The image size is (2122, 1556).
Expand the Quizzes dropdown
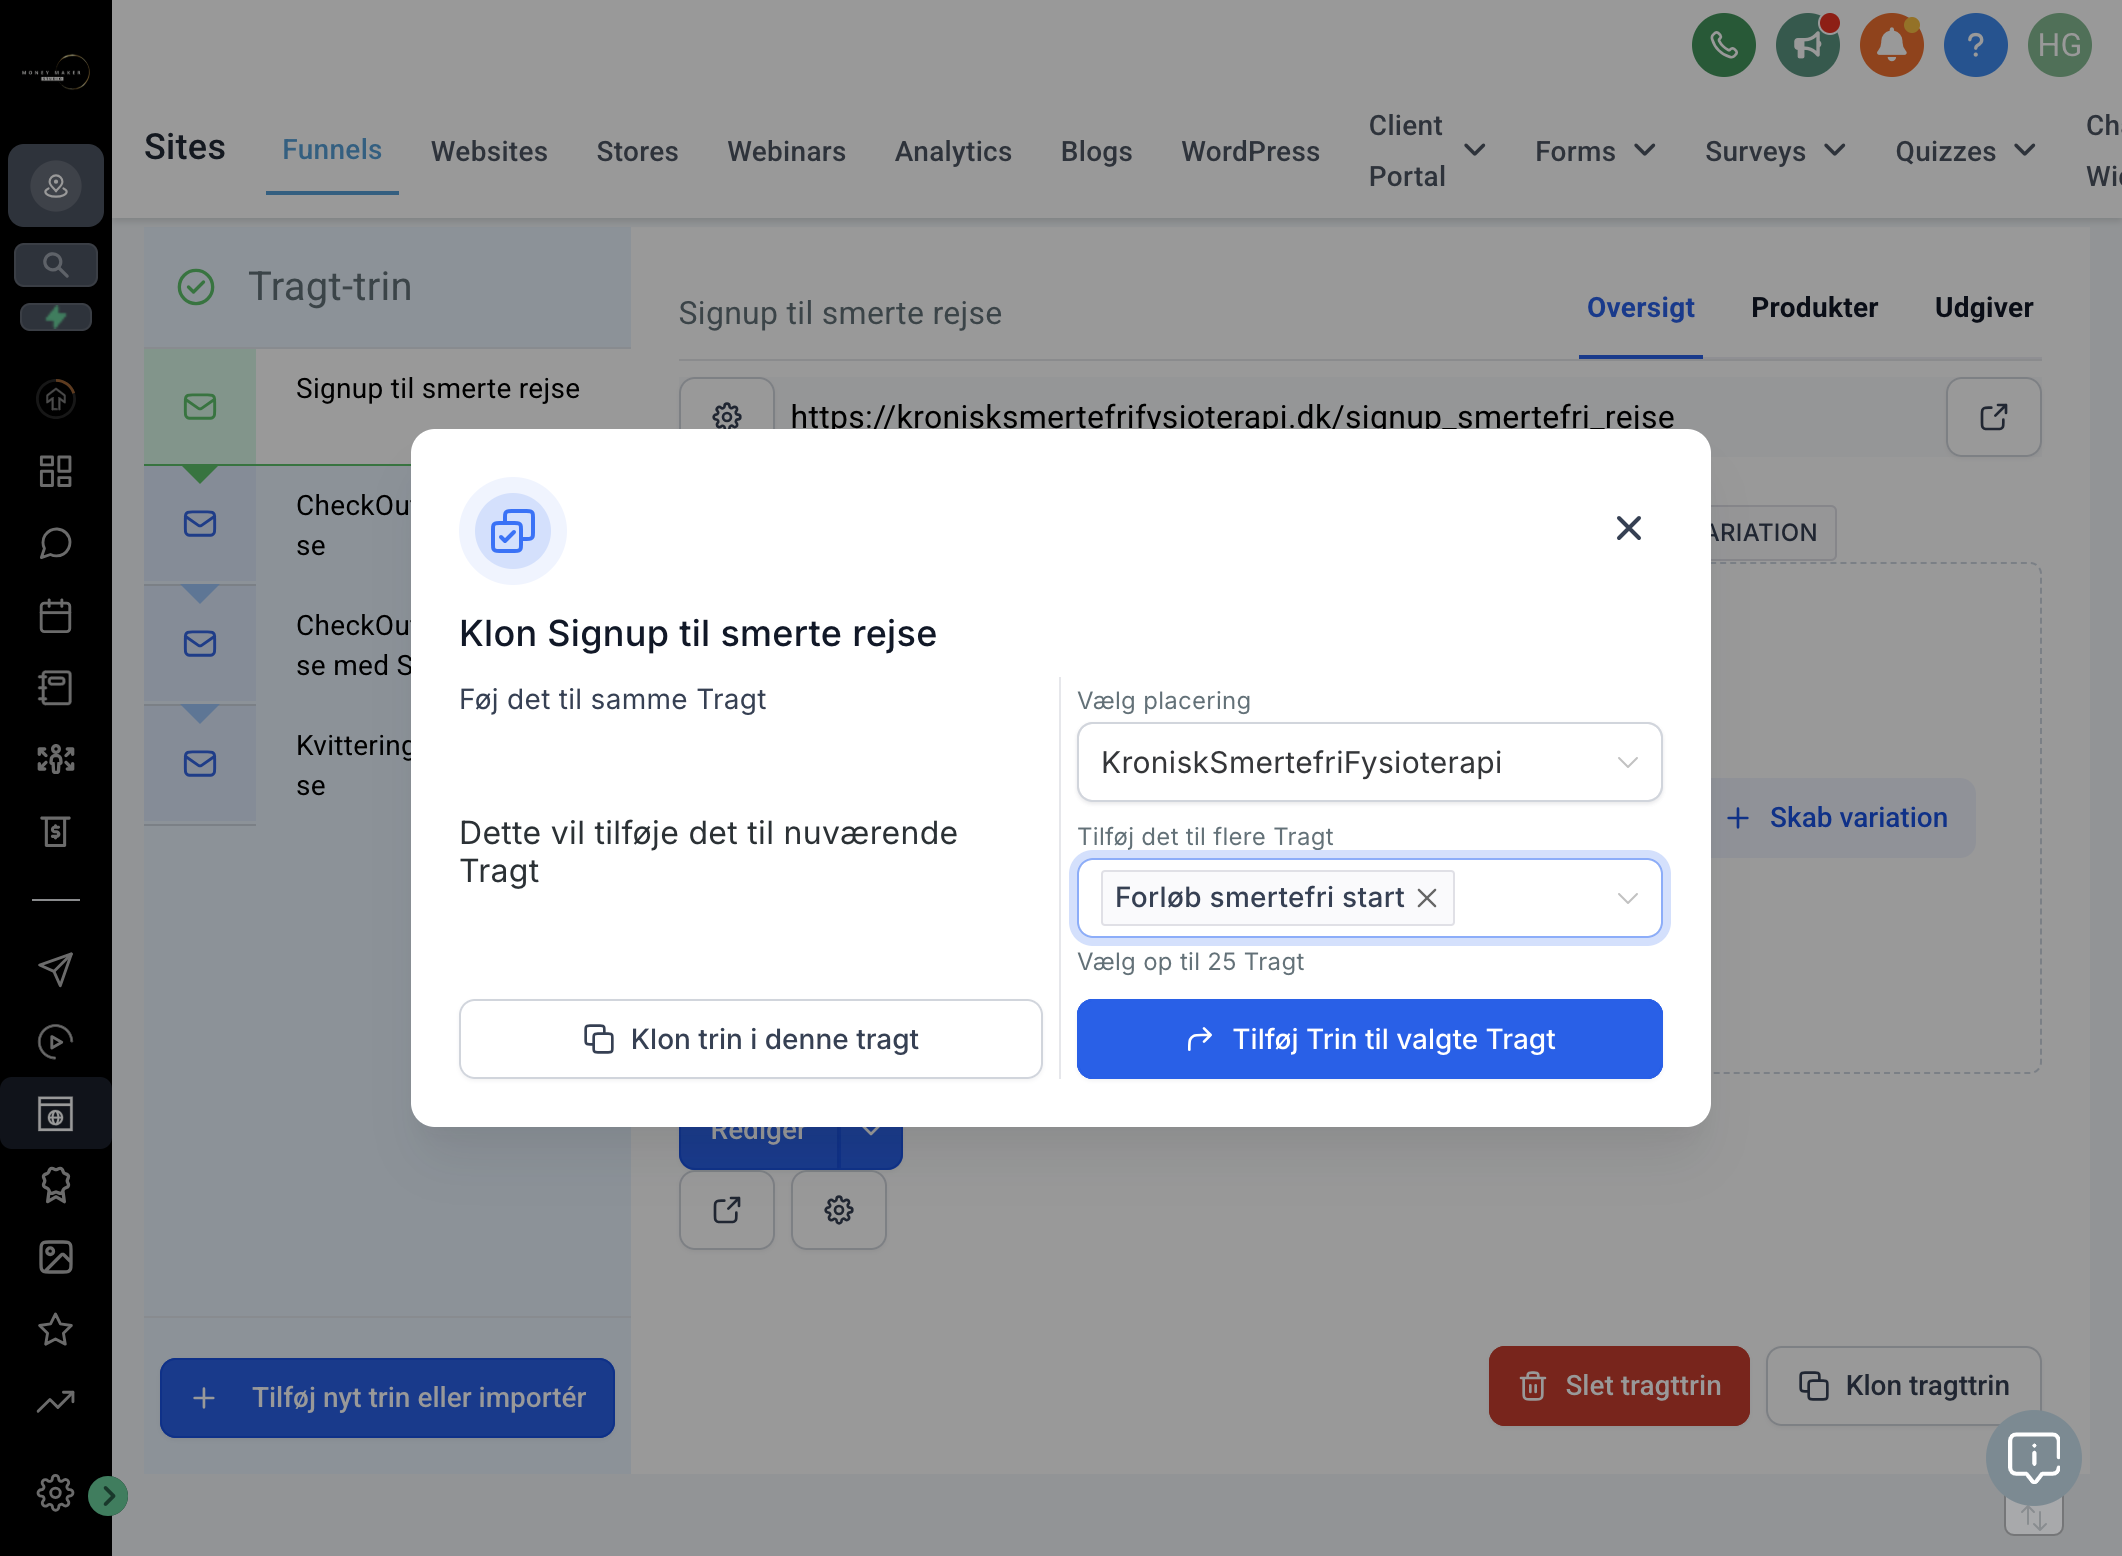tap(1965, 151)
